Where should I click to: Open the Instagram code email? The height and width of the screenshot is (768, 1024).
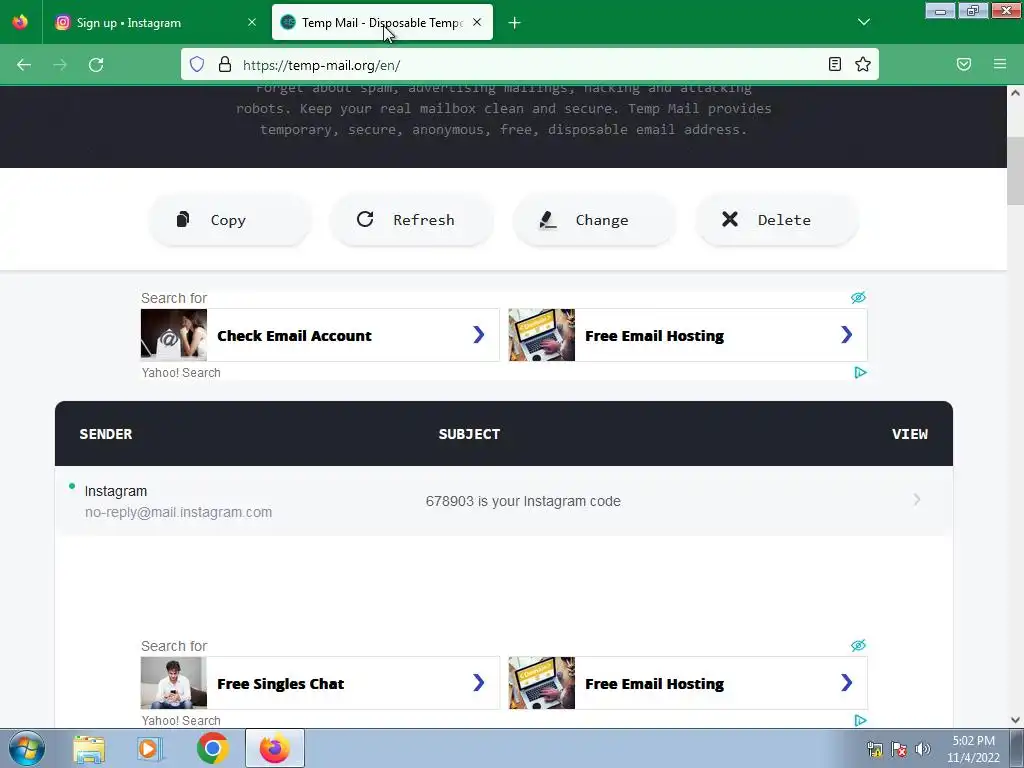(x=504, y=501)
